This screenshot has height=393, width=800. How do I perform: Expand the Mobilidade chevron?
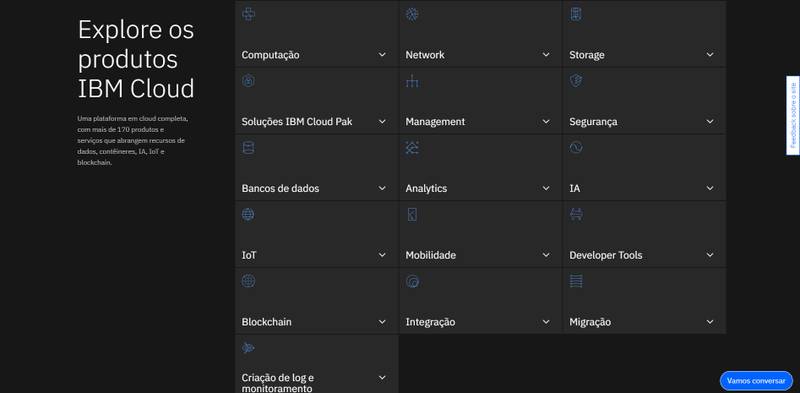(546, 255)
